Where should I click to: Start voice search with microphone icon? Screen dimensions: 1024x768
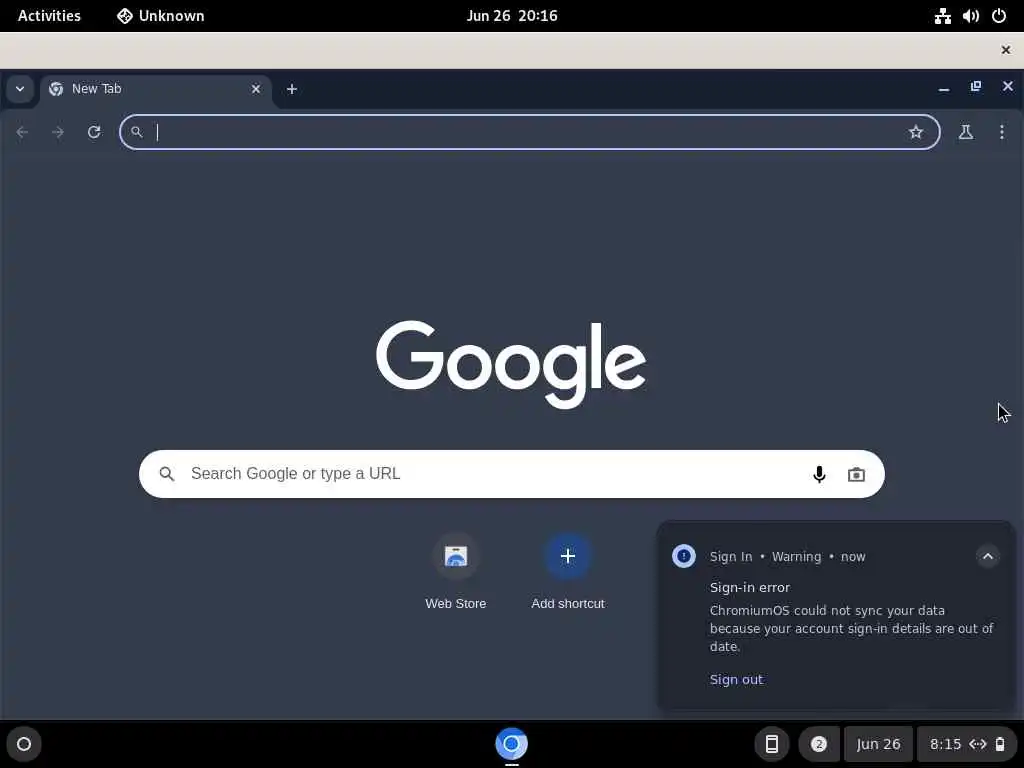[819, 474]
